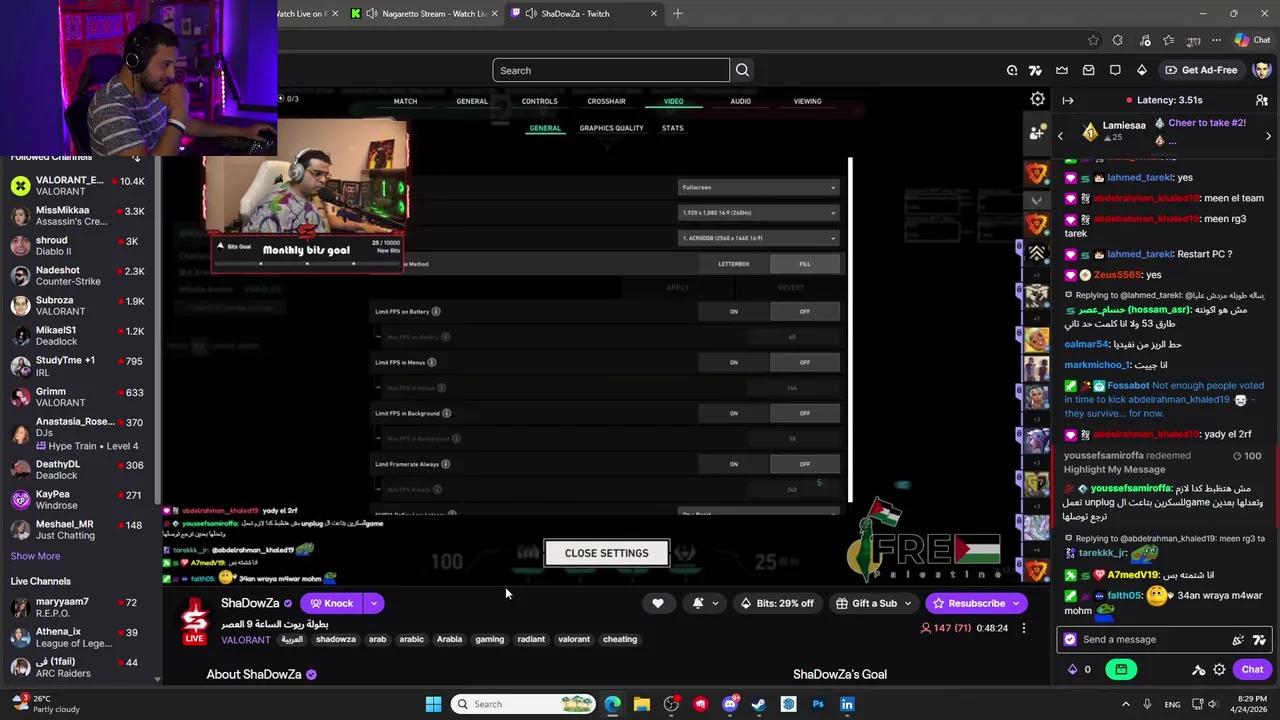This screenshot has width=1280, height=720.
Task: Click the chat identity badge in message box
Action: click(1070, 640)
